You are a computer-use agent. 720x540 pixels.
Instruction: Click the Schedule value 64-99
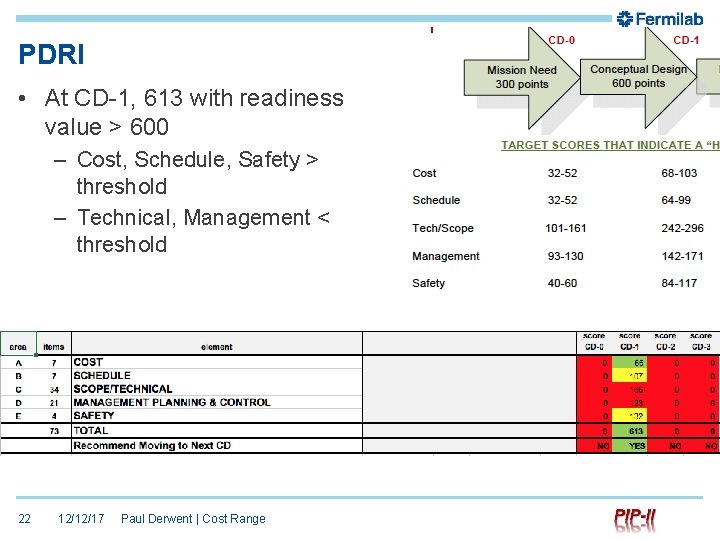click(x=675, y=200)
